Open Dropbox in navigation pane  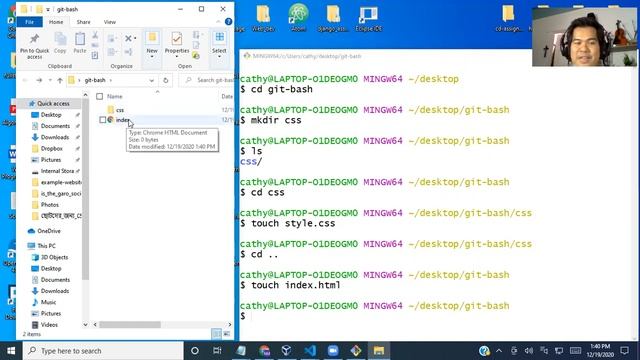(51, 149)
